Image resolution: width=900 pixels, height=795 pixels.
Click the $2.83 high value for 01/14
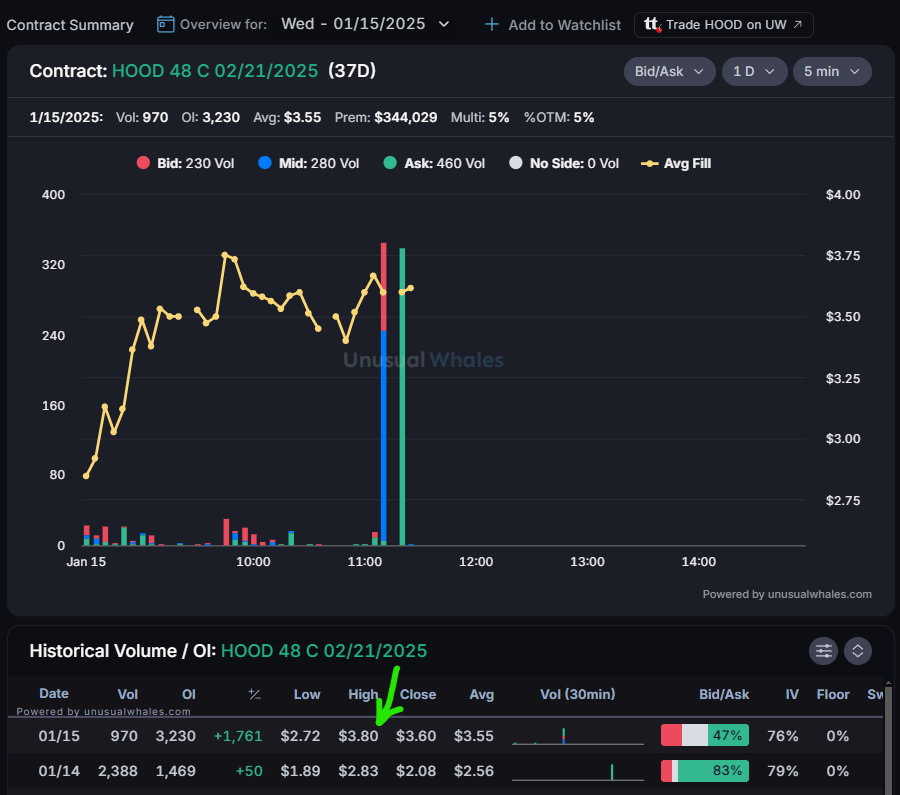(x=358, y=771)
